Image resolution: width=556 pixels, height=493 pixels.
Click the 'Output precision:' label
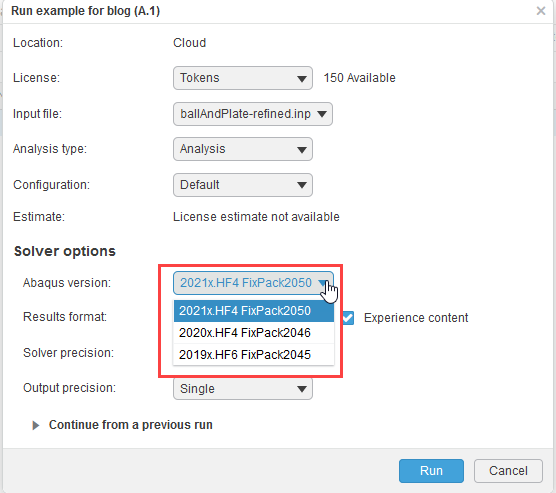tap(70, 388)
